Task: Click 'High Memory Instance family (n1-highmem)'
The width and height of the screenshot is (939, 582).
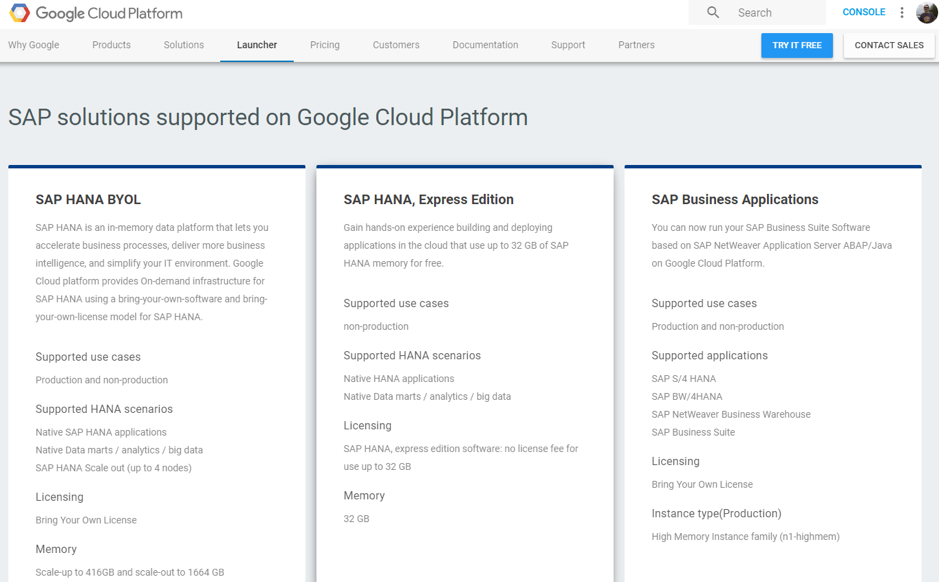Action: click(746, 536)
